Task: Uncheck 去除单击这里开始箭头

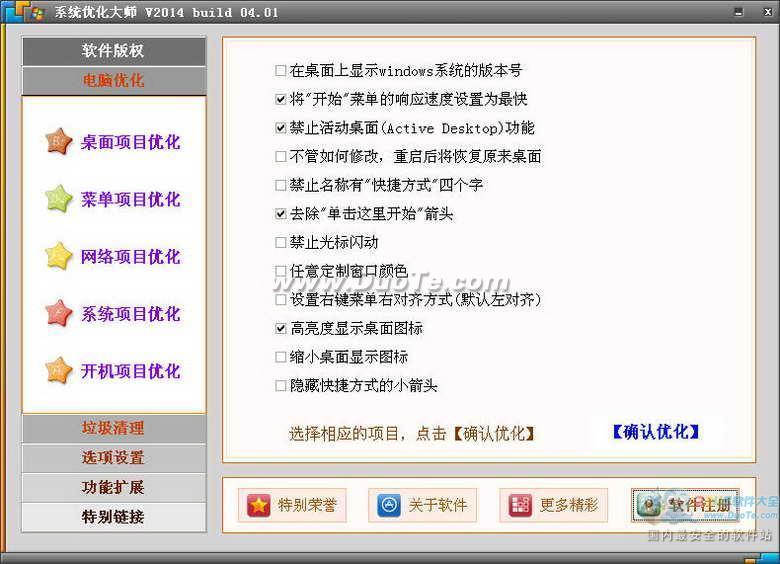Action: [281, 214]
